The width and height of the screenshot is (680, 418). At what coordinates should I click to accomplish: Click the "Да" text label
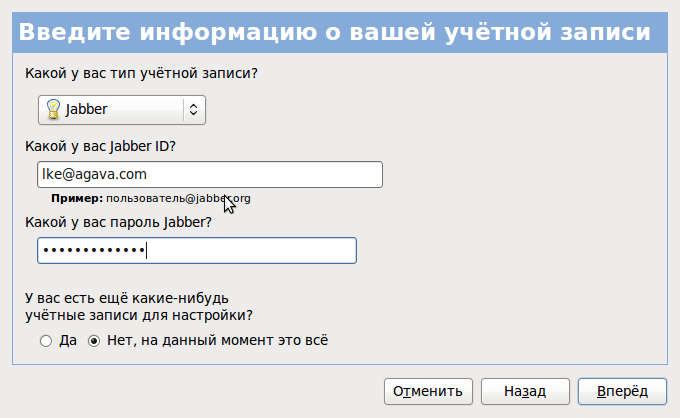pyautogui.click(x=68, y=341)
